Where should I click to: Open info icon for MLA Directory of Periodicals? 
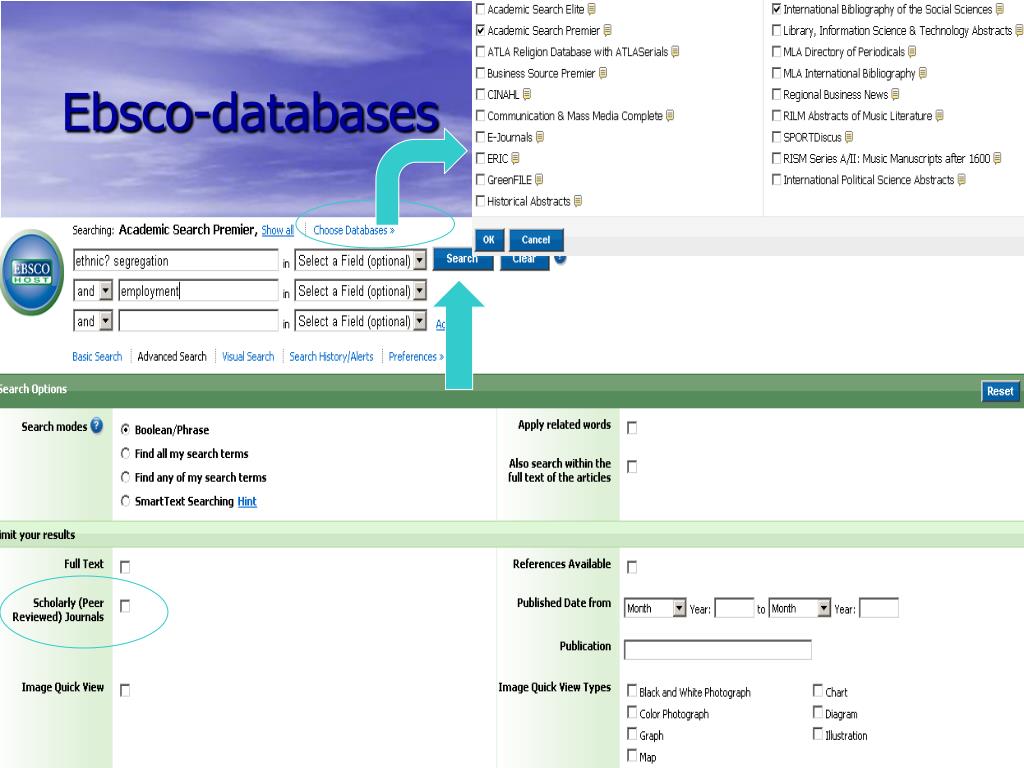point(912,51)
